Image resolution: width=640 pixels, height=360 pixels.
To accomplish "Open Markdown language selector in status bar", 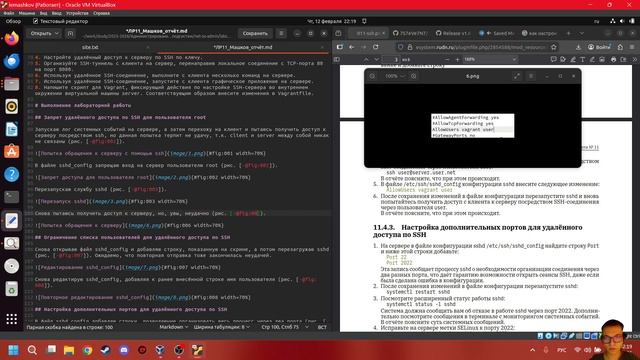I will (173, 327).
